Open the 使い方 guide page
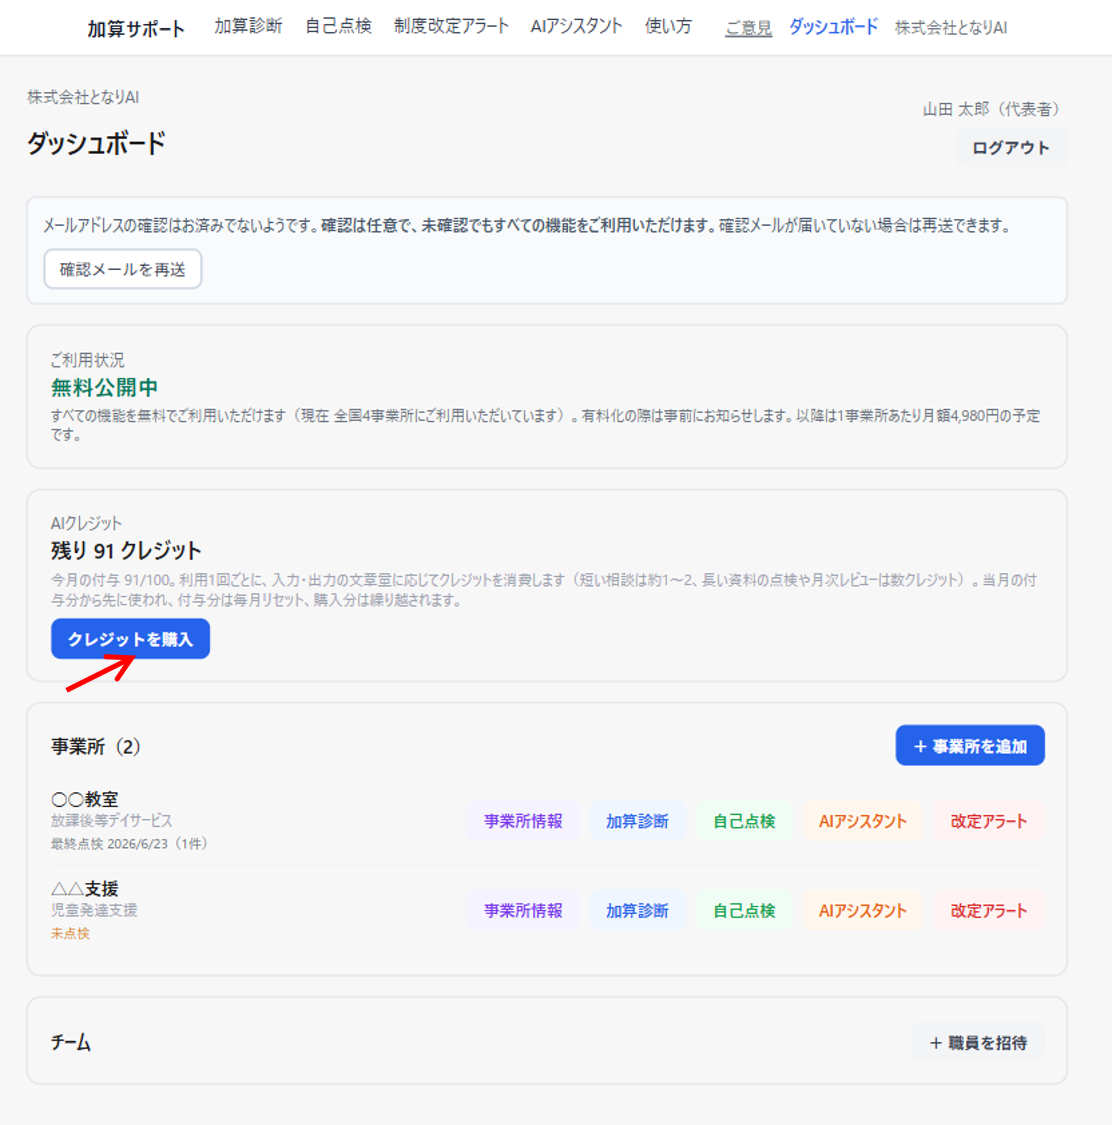 tap(668, 27)
